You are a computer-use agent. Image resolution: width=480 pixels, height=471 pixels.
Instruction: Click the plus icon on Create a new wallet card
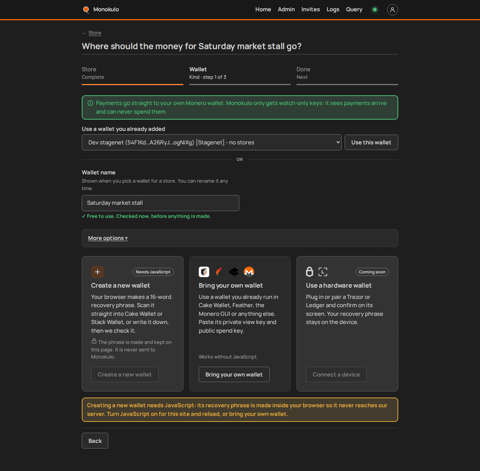[97, 272]
